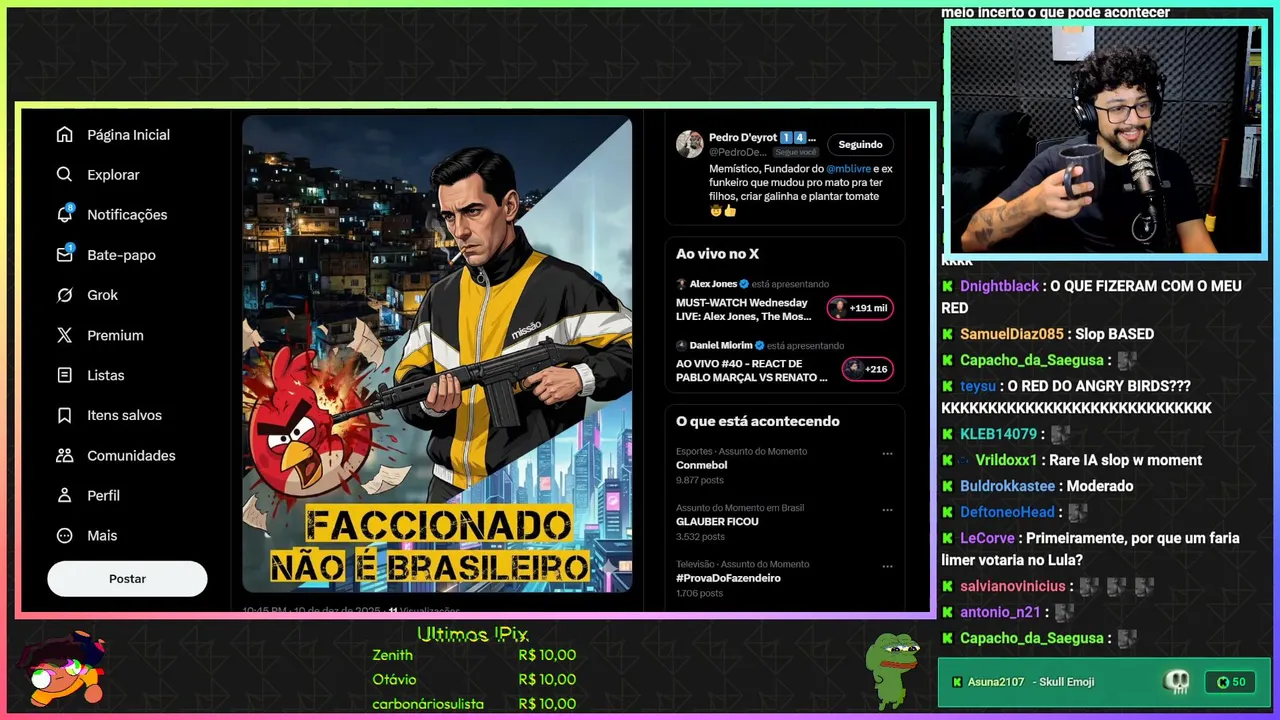
Task: Click the Pepe frog emote icon
Action: [x=891, y=670]
